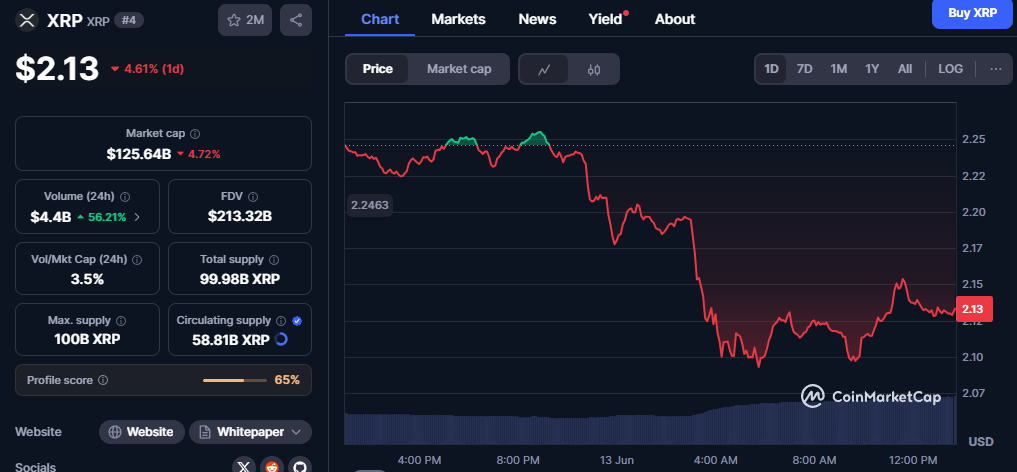The image size is (1017, 472).
Task: Click the 100B XRP max supply value
Action: [87, 339]
